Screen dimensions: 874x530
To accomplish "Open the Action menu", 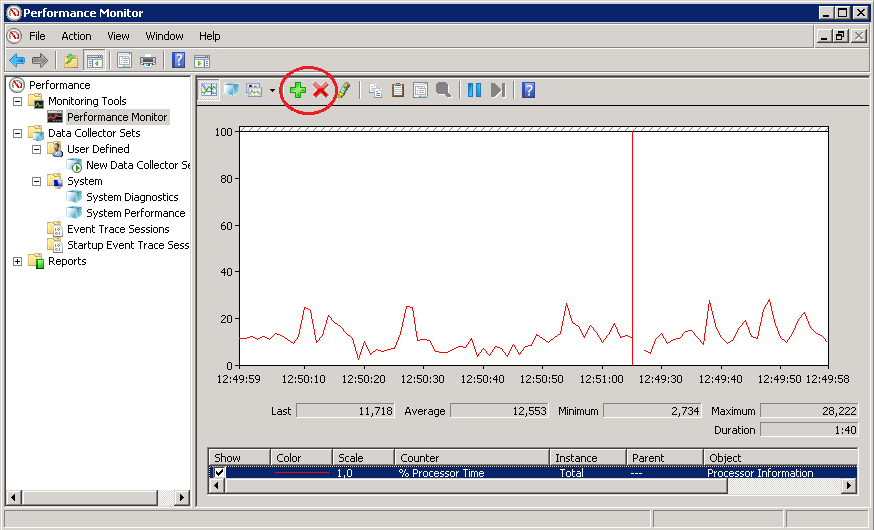I will [x=76, y=36].
